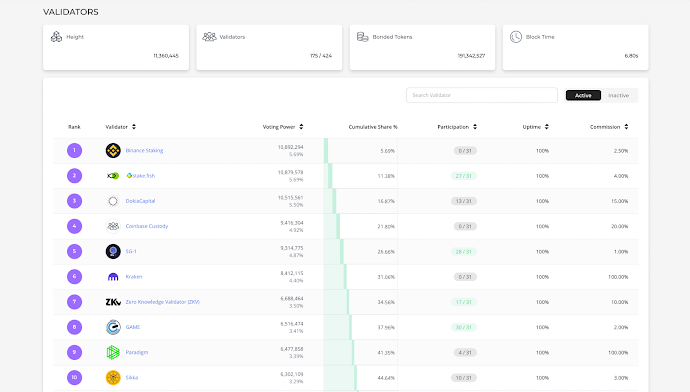Click the Height card value 11,360,445

tap(166, 56)
